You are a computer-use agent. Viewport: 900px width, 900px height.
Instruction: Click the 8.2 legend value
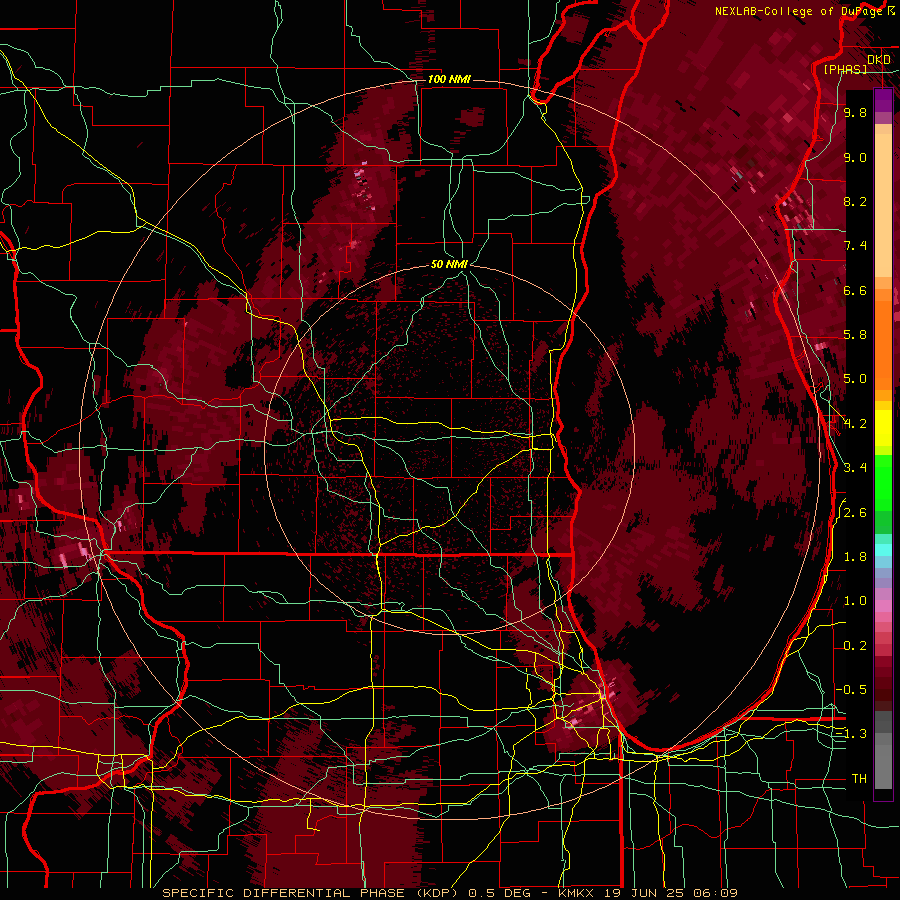pos(855,201)
